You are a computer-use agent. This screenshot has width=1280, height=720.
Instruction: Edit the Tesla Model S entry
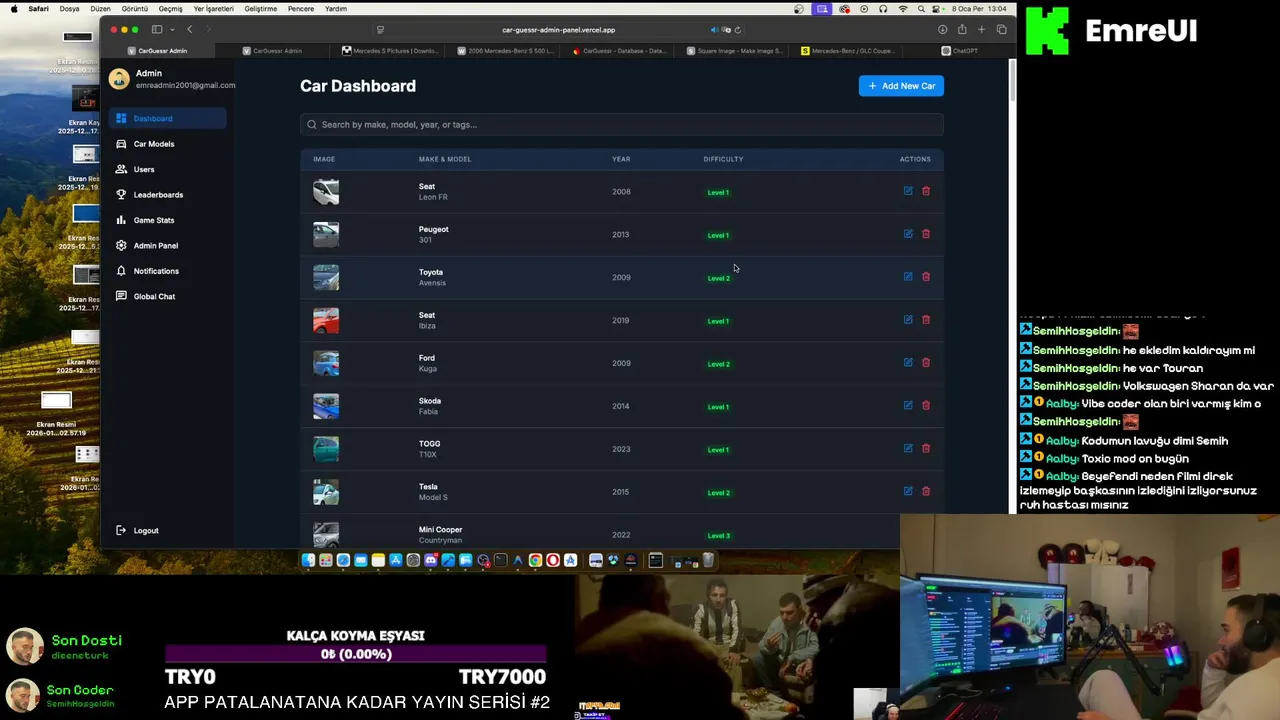(908, 491)
